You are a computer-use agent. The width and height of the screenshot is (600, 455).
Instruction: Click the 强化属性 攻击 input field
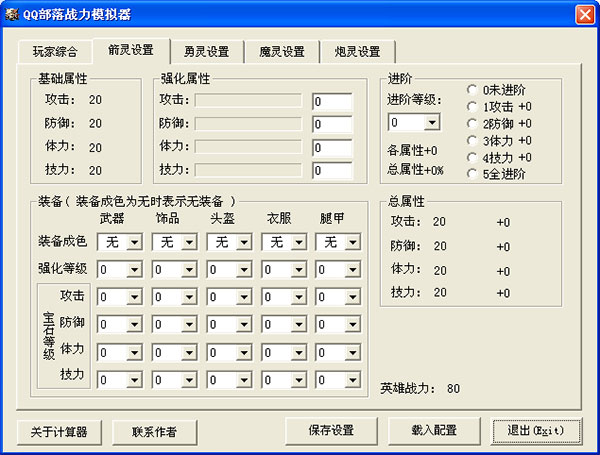pos(332,102)
